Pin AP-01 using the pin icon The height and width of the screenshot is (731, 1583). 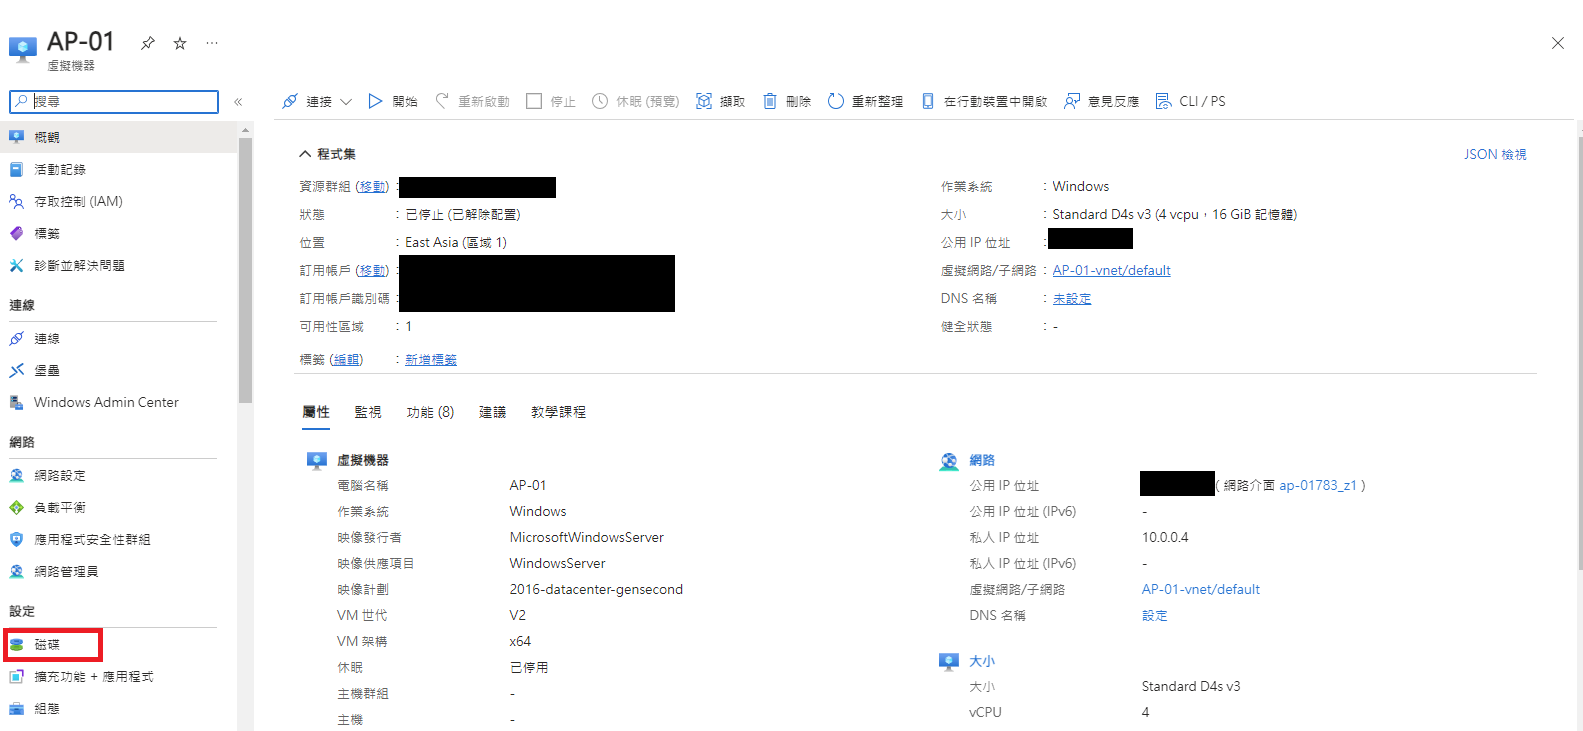coord(148,43)
